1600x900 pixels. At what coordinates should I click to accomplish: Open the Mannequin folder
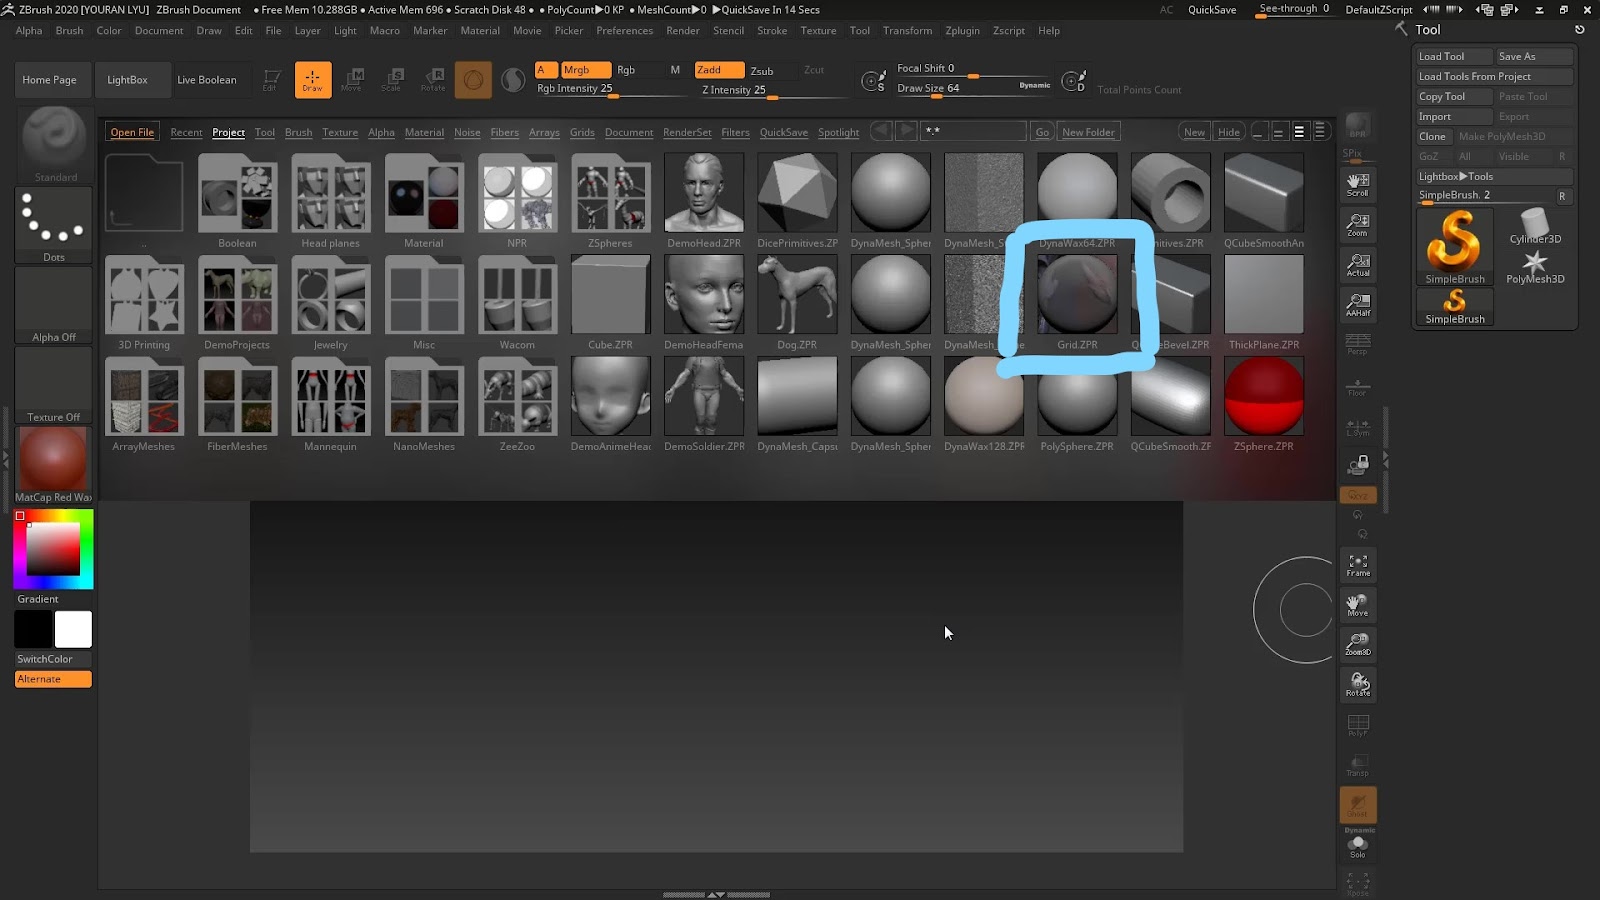tap(331, 405)
